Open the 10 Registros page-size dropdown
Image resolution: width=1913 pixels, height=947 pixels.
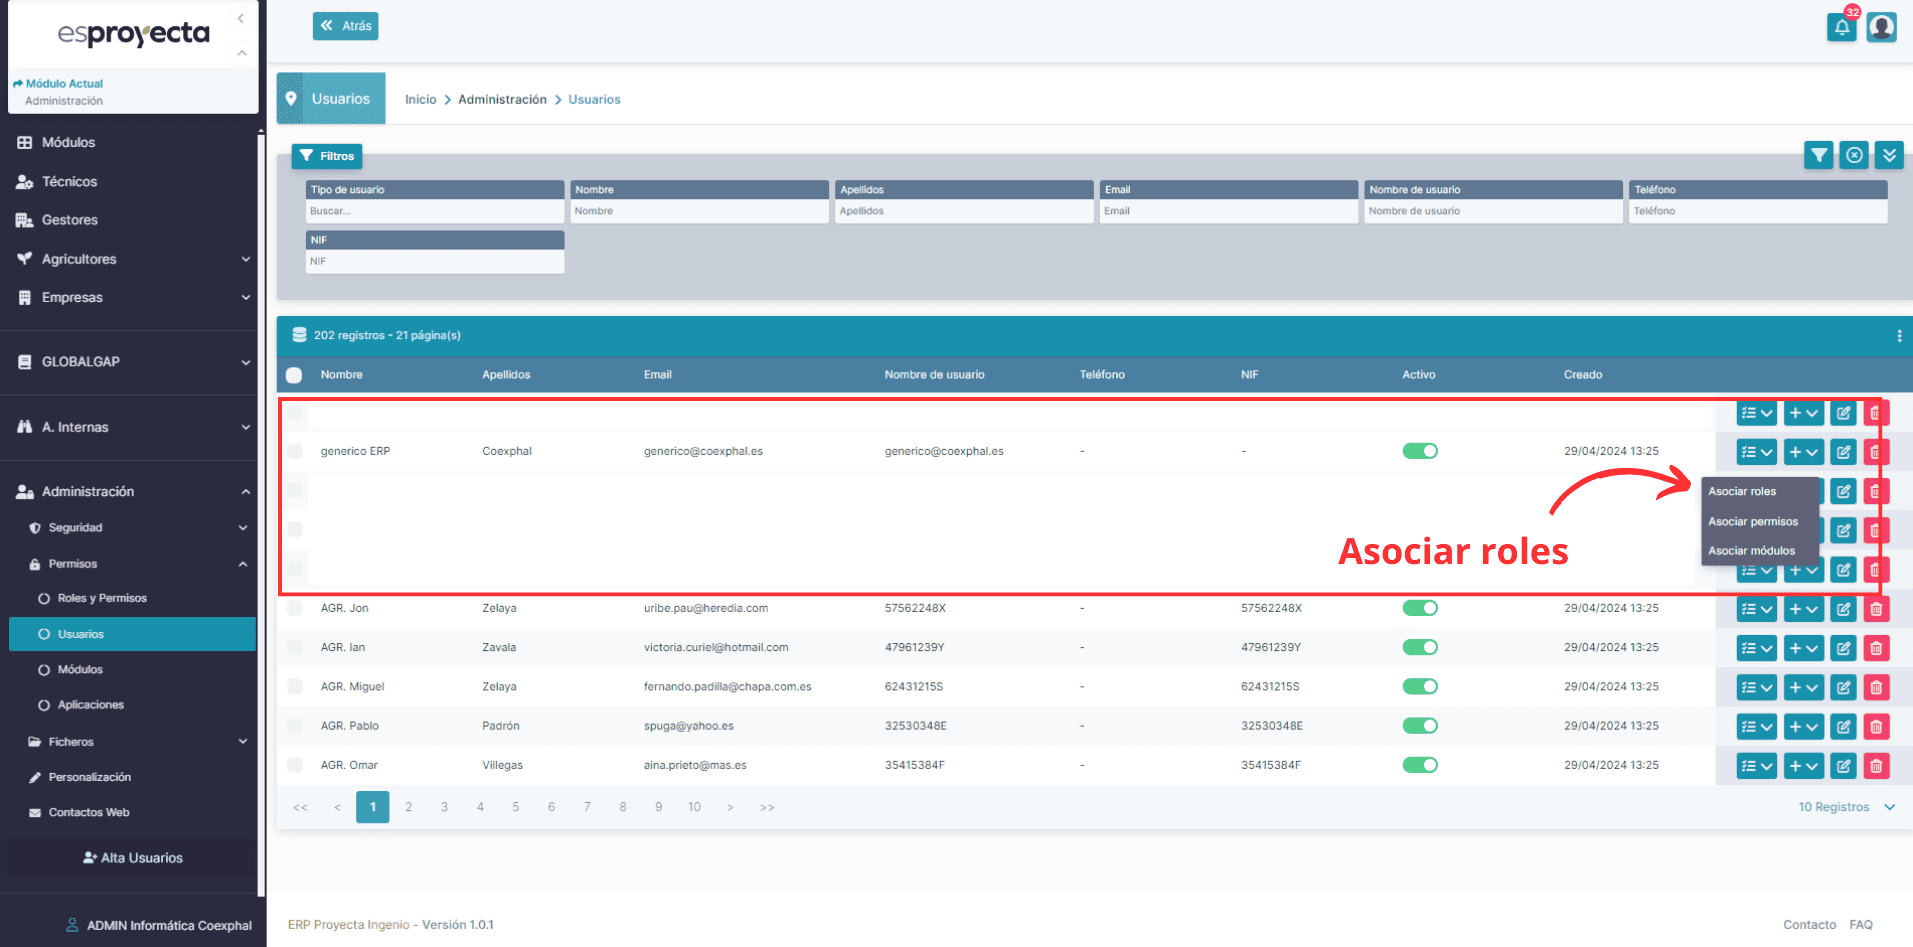tap(1845, 807)
